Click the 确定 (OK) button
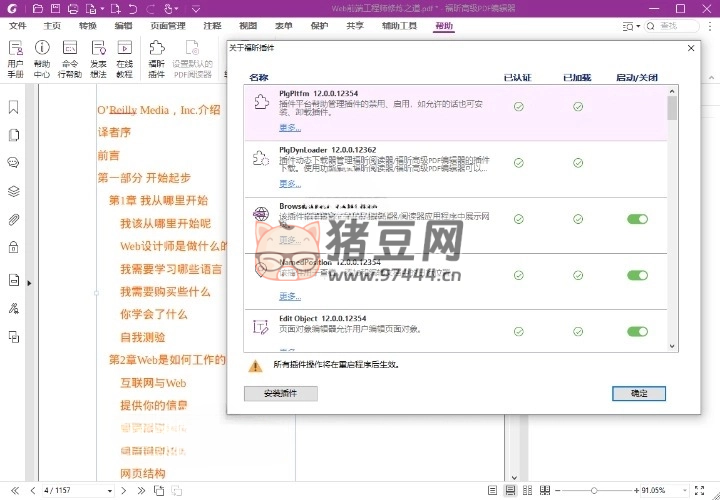This screenshot has width=720, height=500. pos(638,394)
